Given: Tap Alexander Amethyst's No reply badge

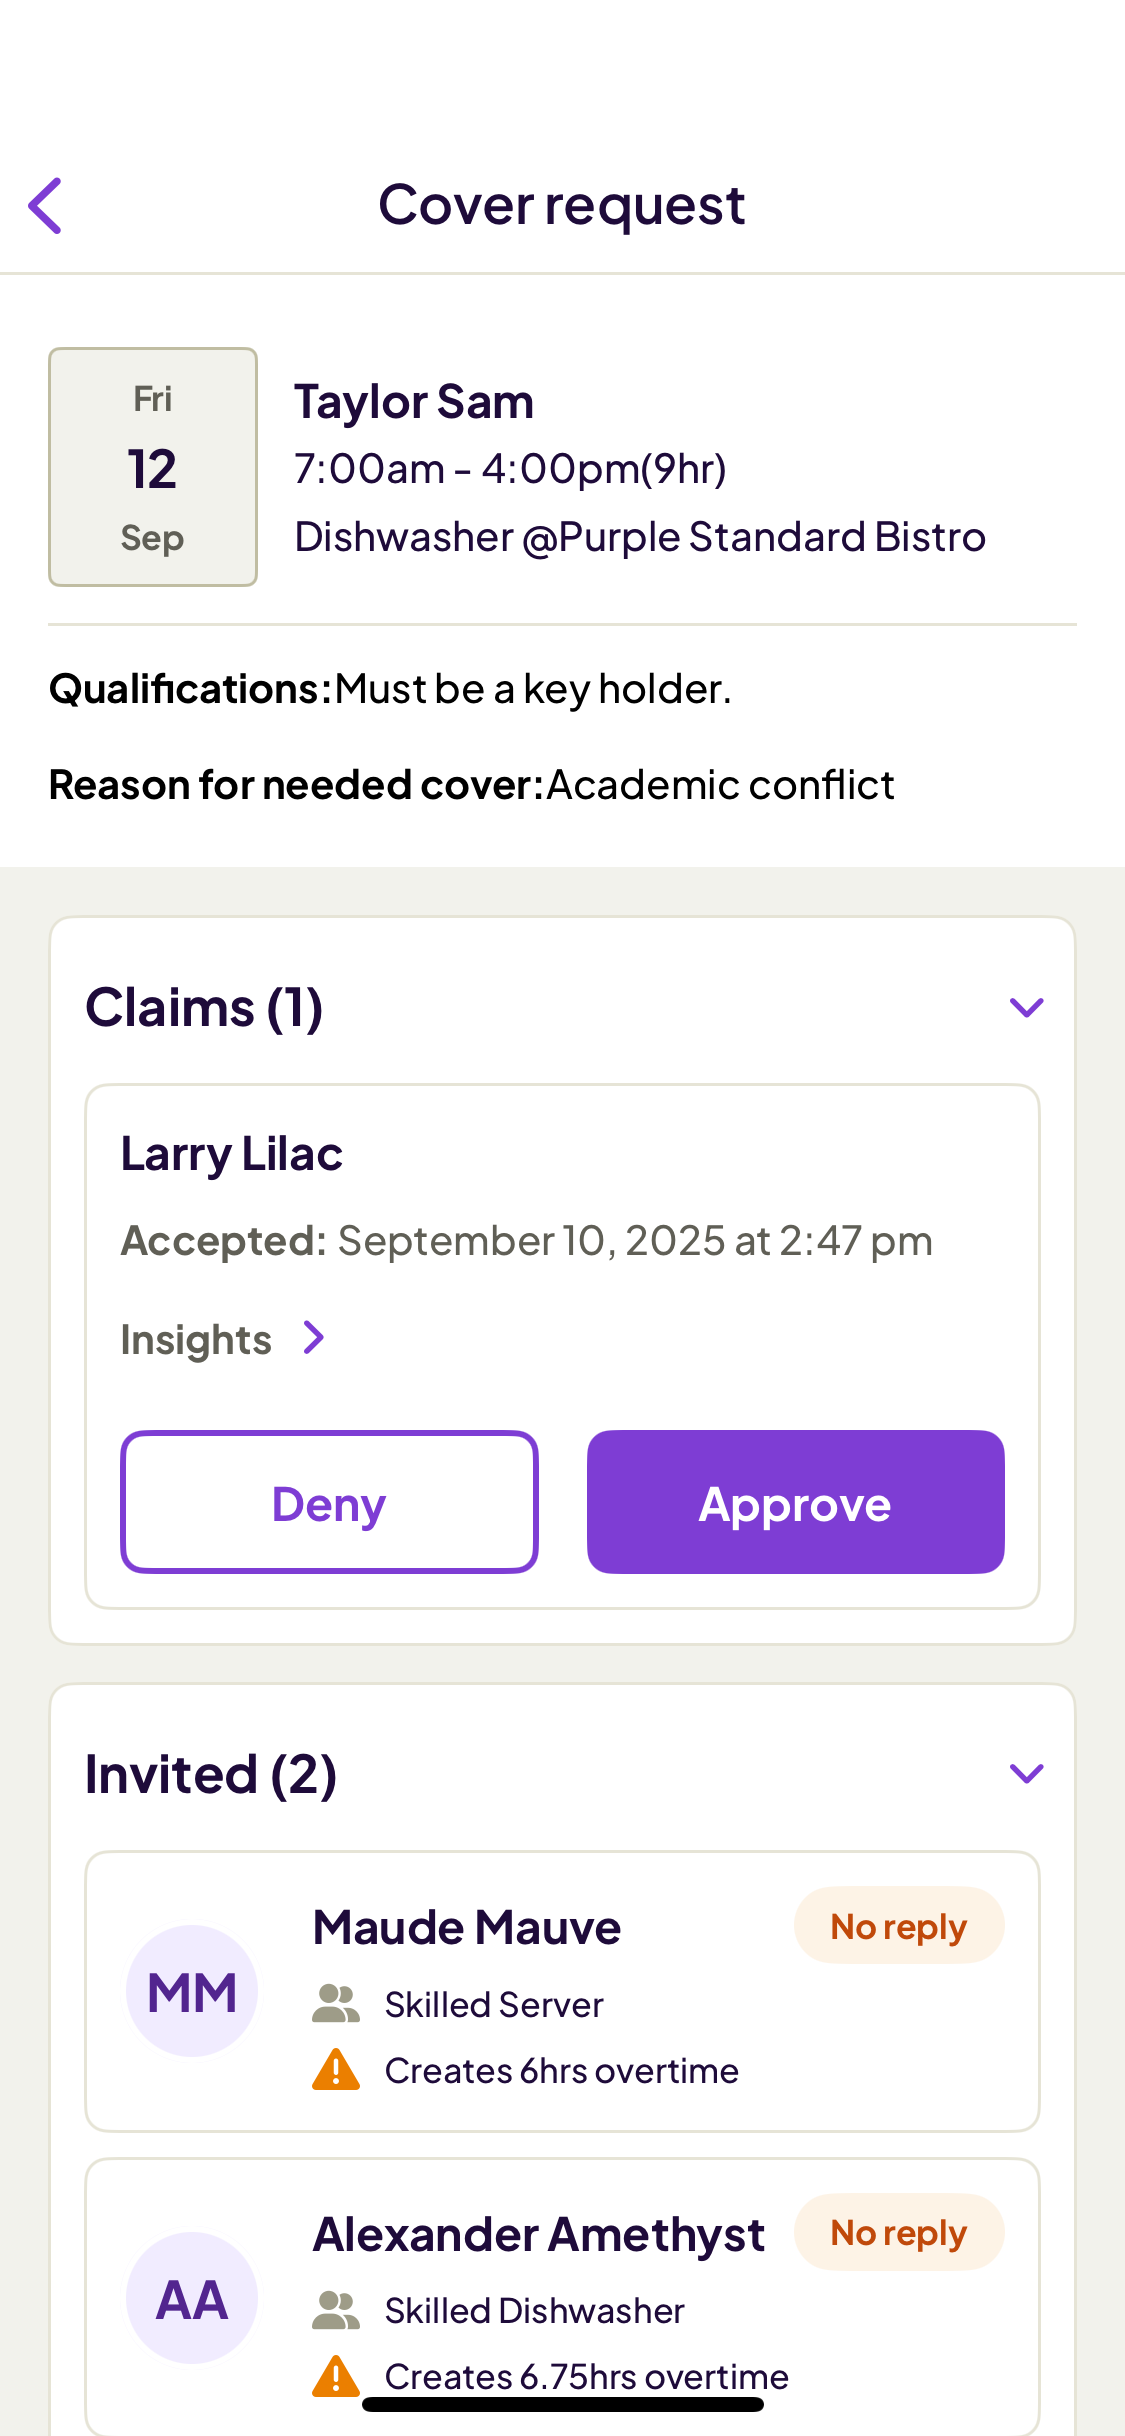Looking at the screenshot, I should [x=899, y=2232].
